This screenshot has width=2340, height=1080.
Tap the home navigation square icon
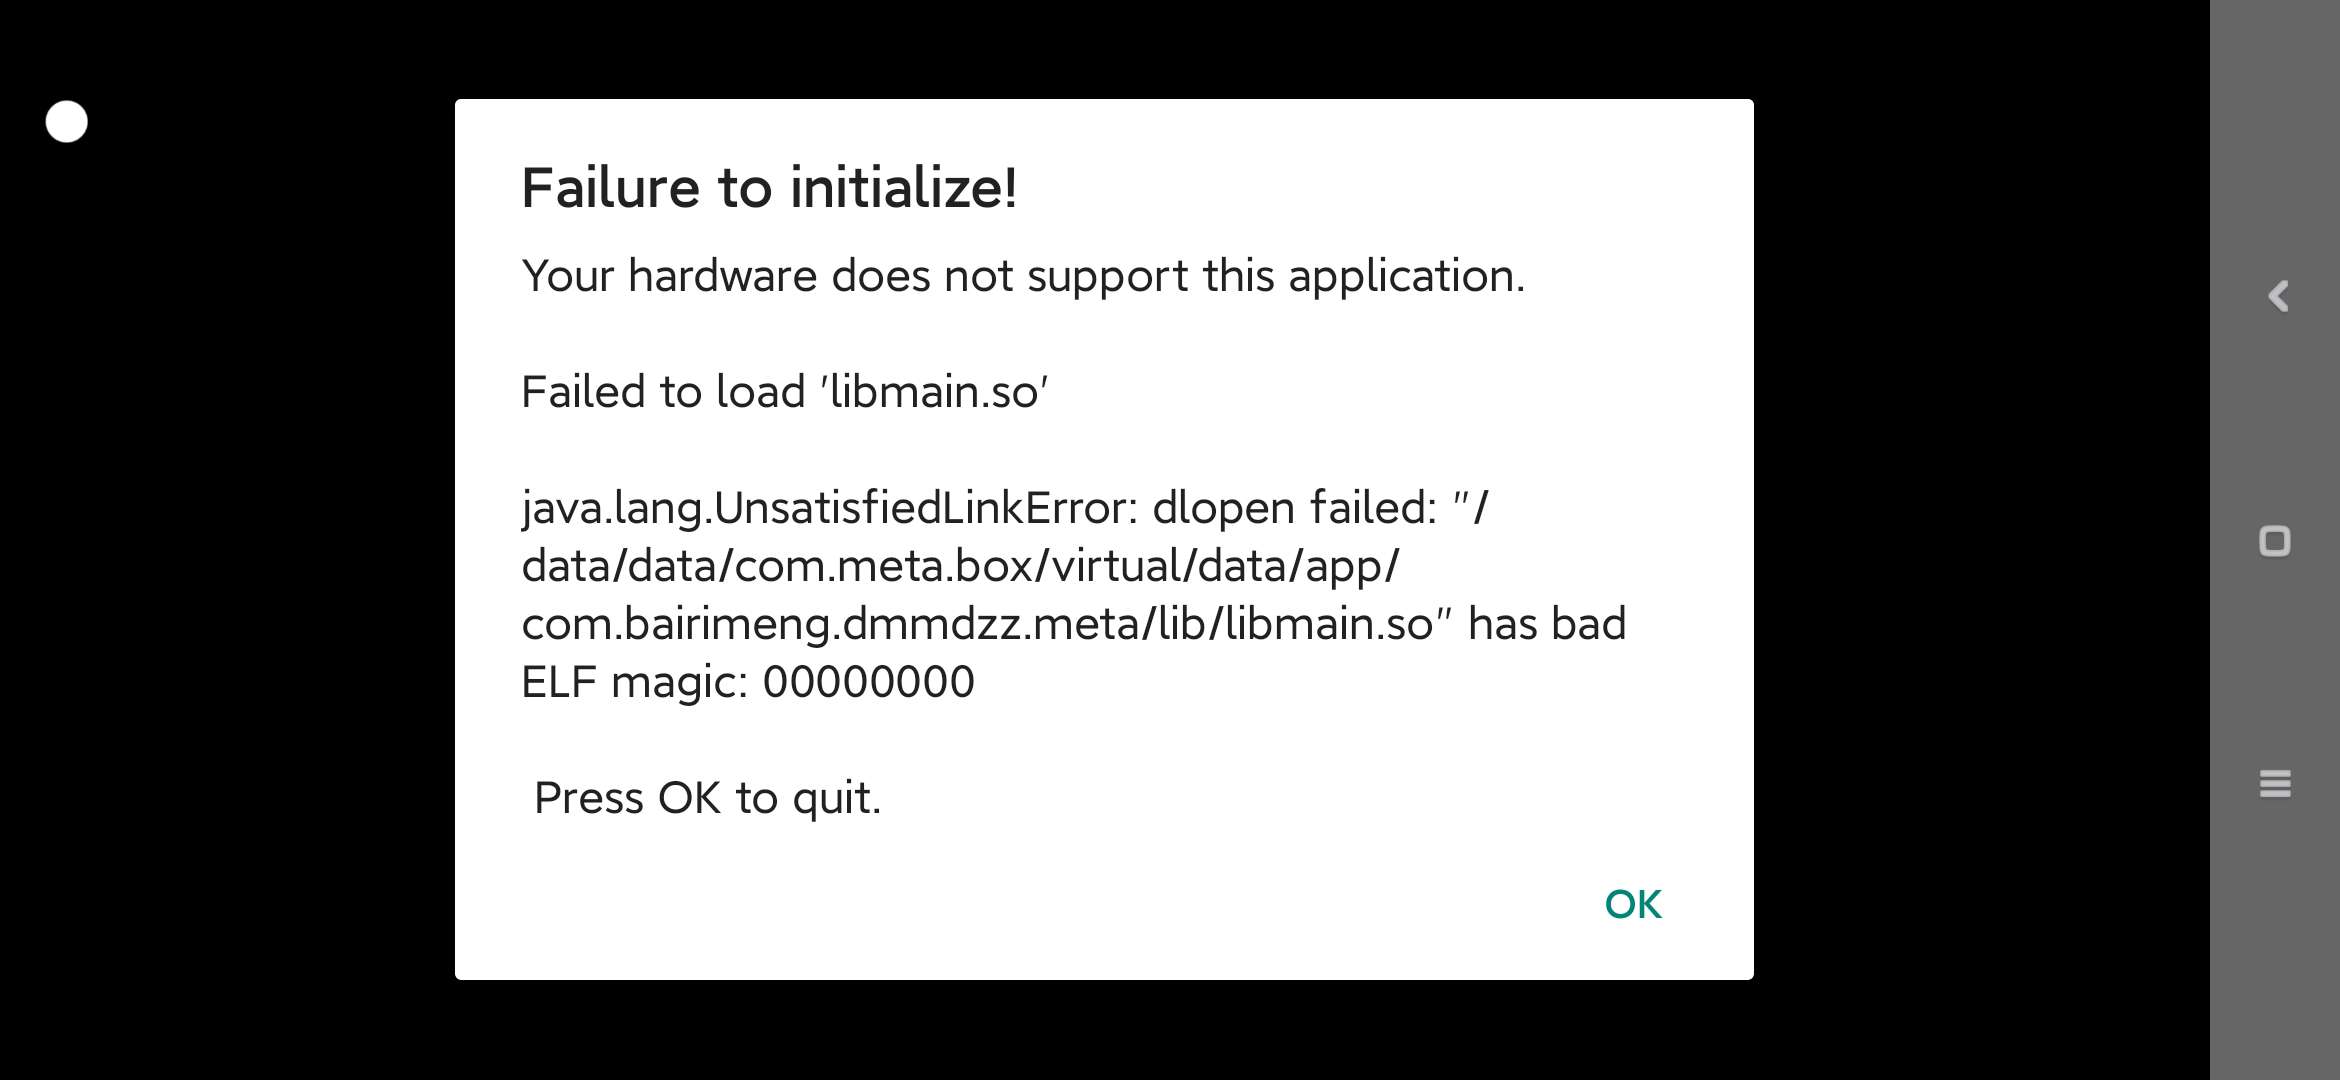(2275, 541)
